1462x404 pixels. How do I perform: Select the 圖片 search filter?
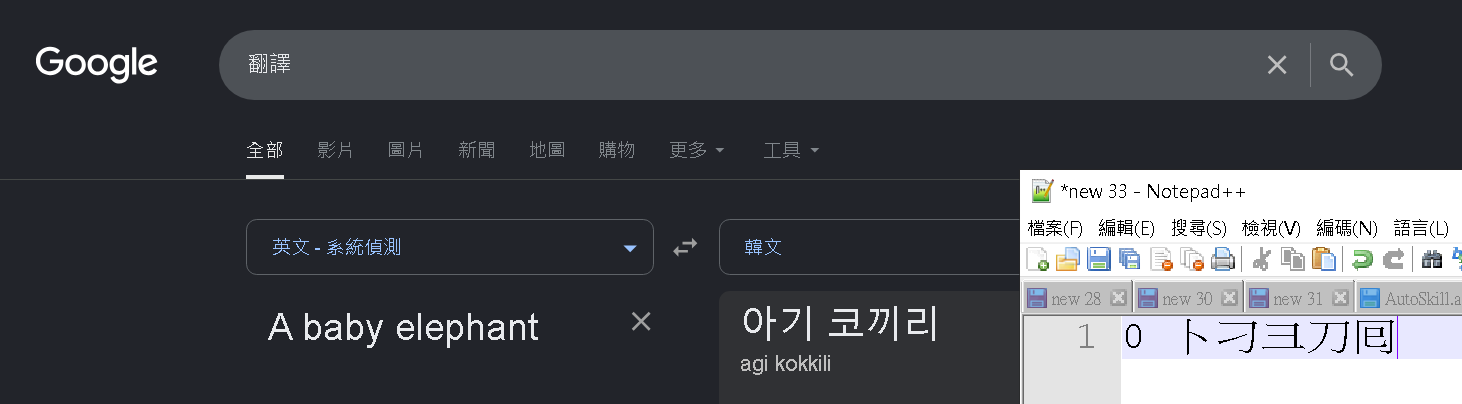[405, 150]
